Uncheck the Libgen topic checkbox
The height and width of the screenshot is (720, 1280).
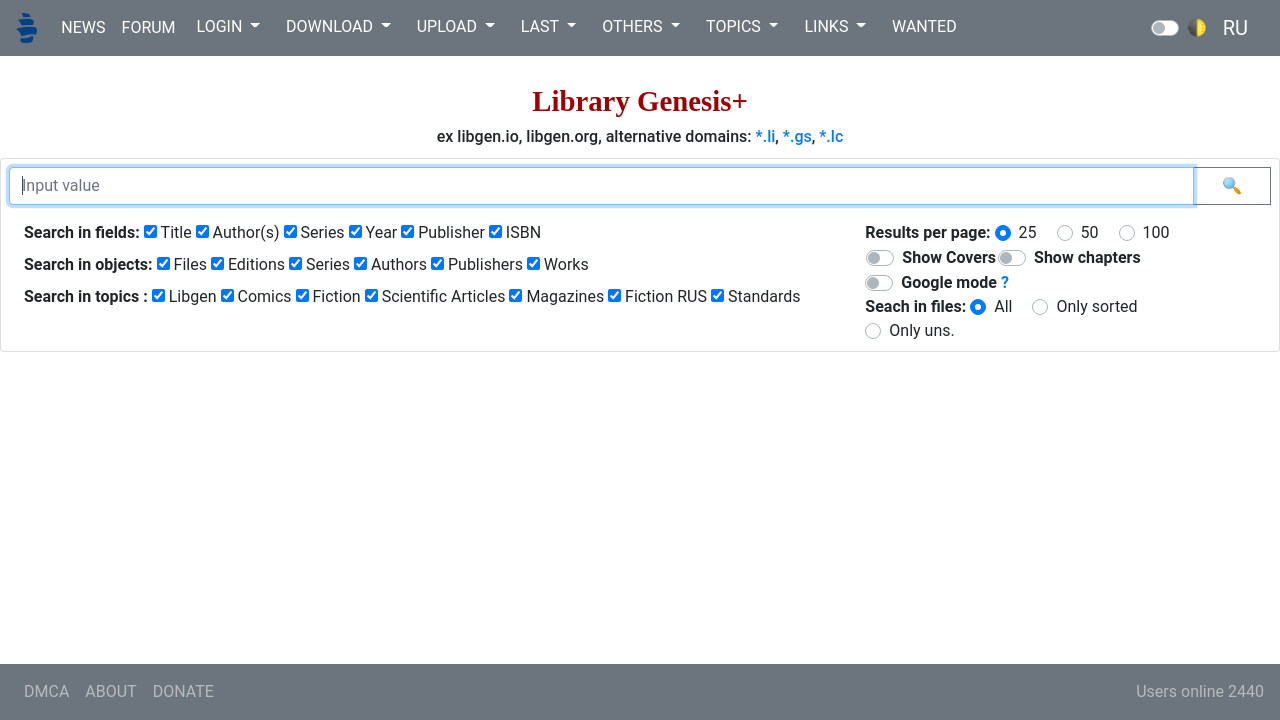point(158,296)
